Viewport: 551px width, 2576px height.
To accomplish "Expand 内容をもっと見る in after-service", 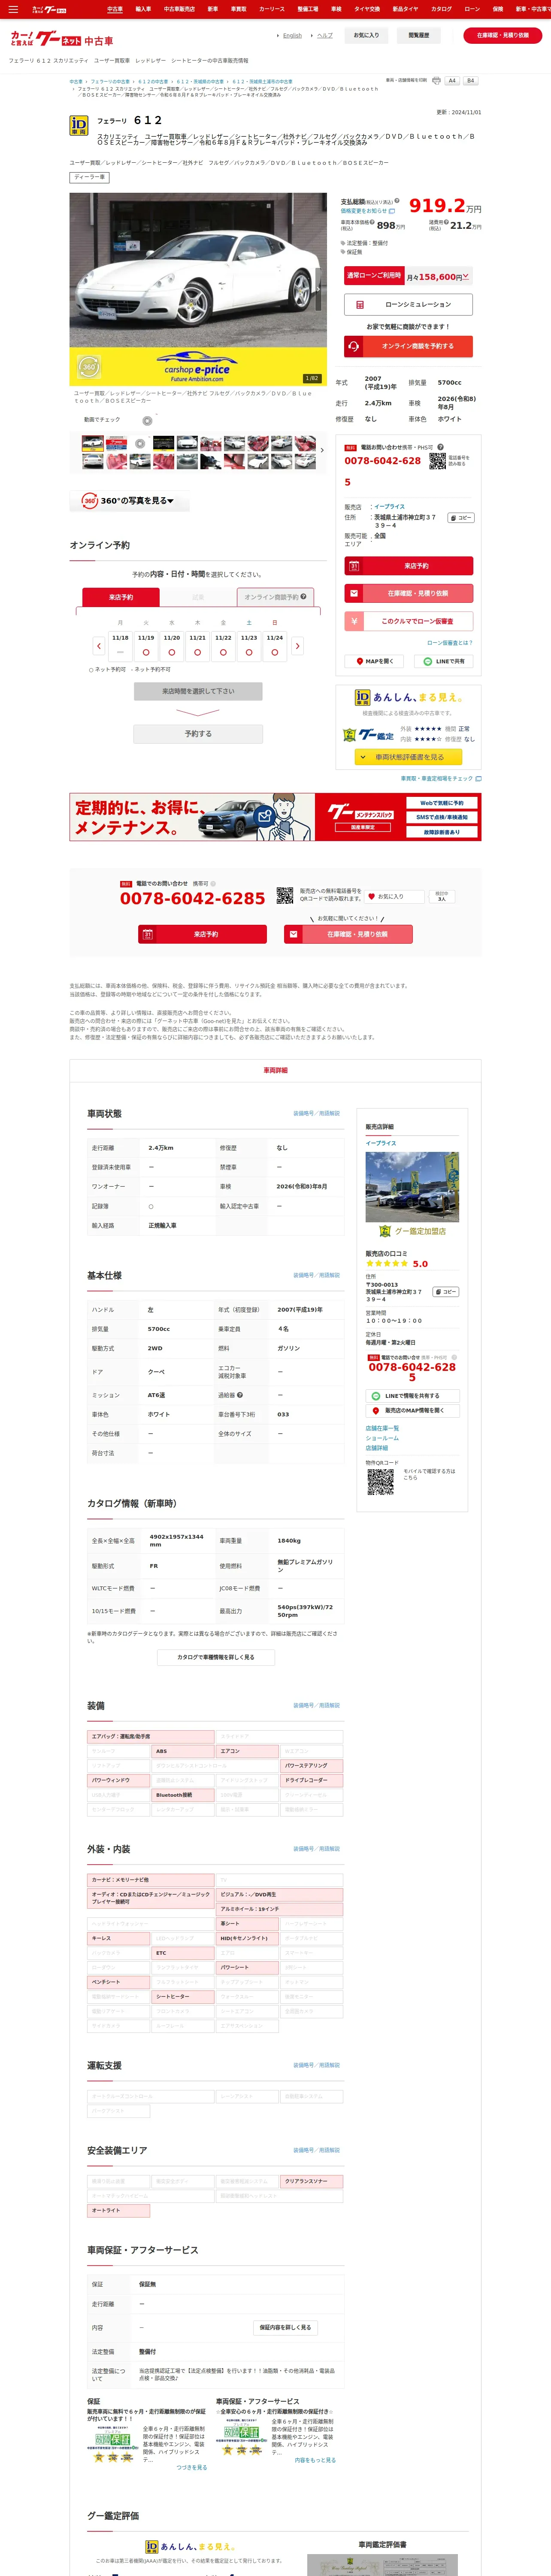I will (315, 2460).
